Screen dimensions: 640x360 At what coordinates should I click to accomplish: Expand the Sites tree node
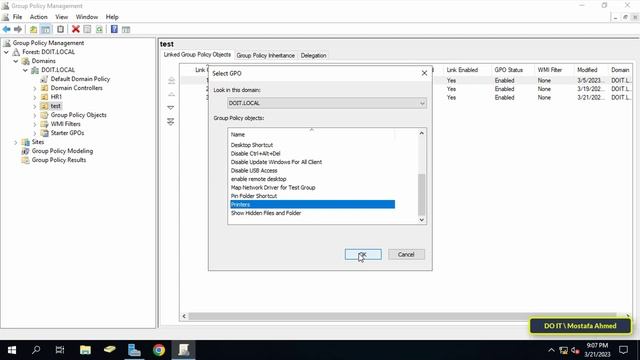tap(16, 142)
